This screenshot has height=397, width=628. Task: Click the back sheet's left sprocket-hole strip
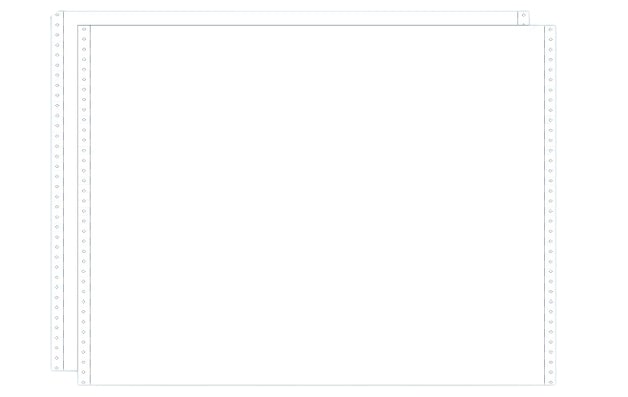click(x=57, y=191)
